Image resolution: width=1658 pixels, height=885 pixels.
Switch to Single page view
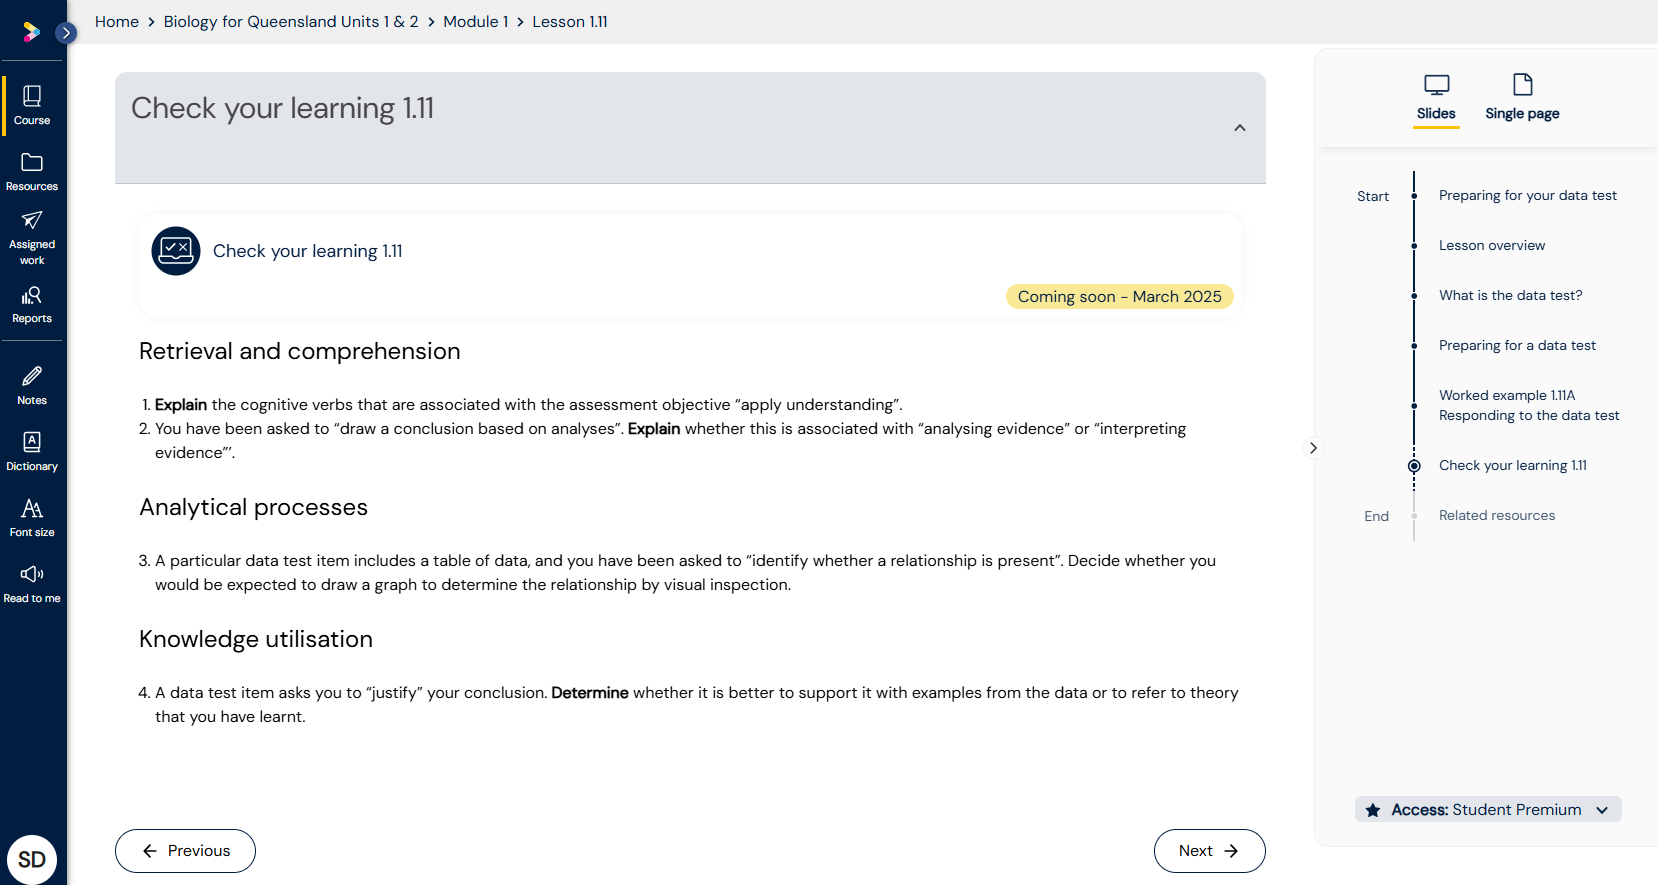pyautogui.click(x=1521, y=97)
